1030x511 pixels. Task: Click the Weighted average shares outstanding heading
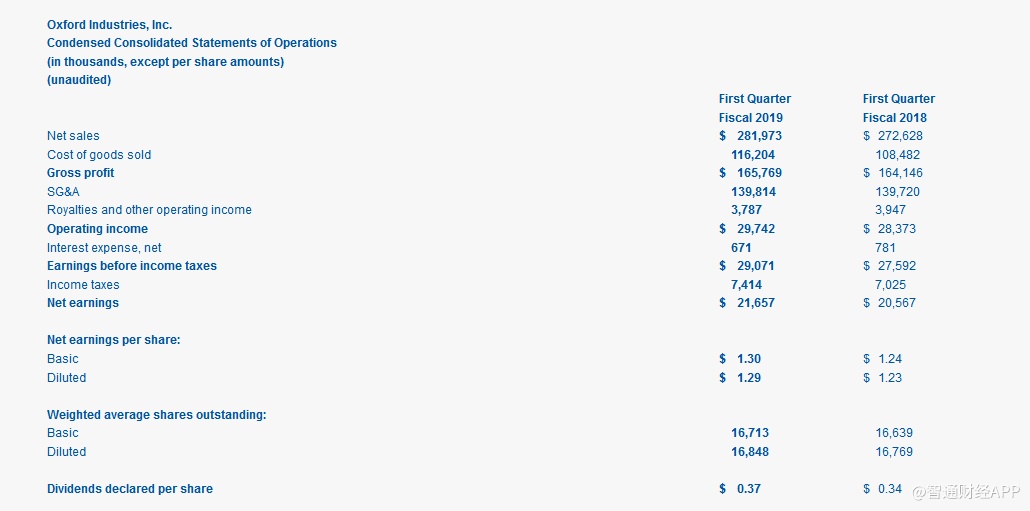pos(156,415)
